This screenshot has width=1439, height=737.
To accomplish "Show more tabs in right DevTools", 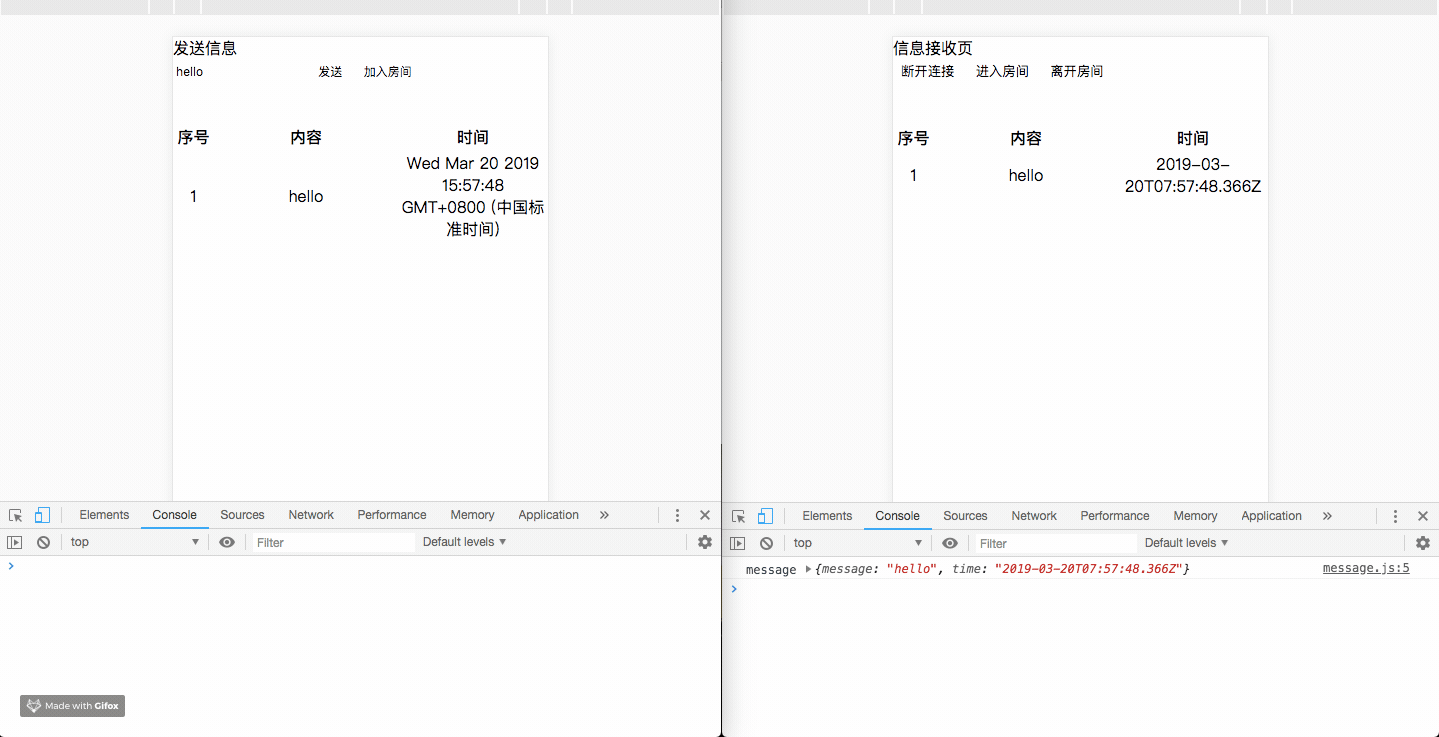I will pyautogui.click(x=1327, y=516).
